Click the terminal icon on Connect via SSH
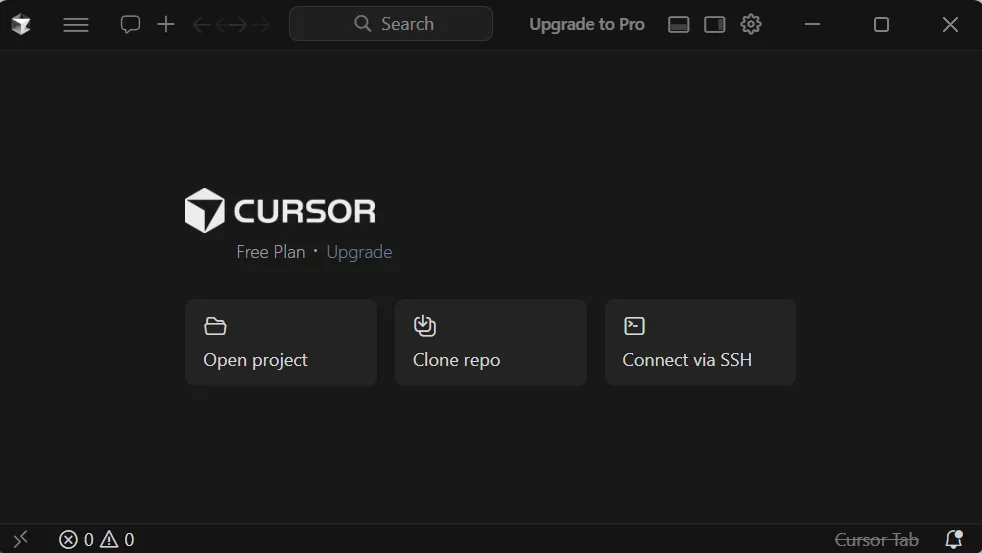982x553 pixels. [634, 326]
